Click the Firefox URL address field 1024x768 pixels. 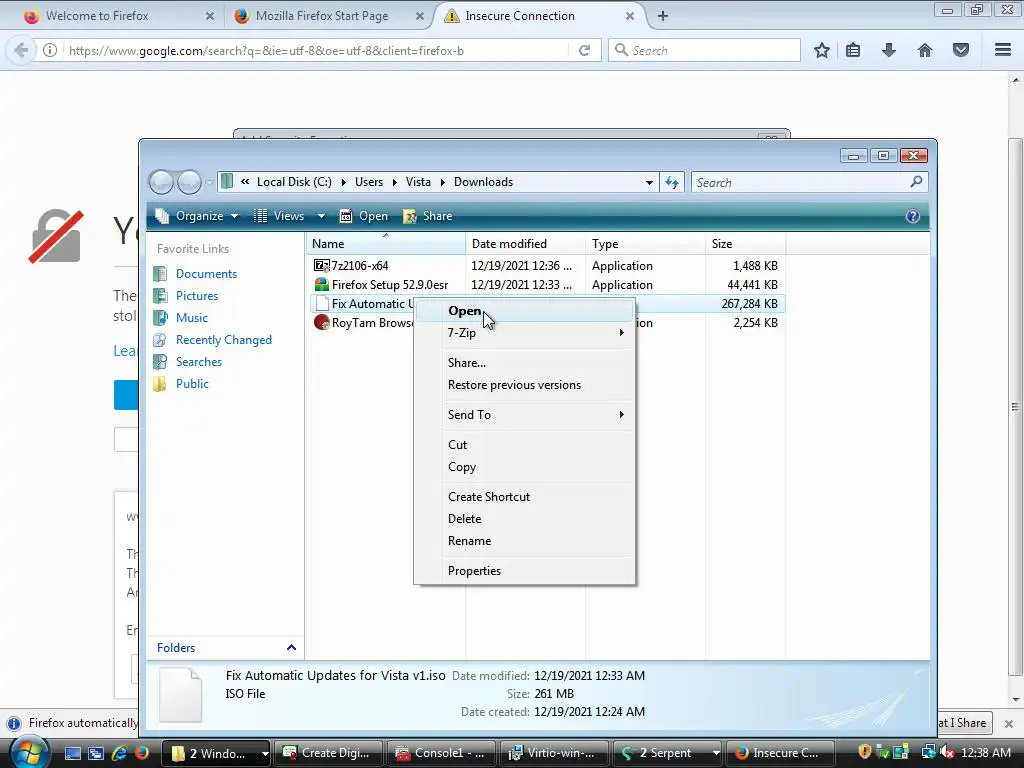[317, 50]
